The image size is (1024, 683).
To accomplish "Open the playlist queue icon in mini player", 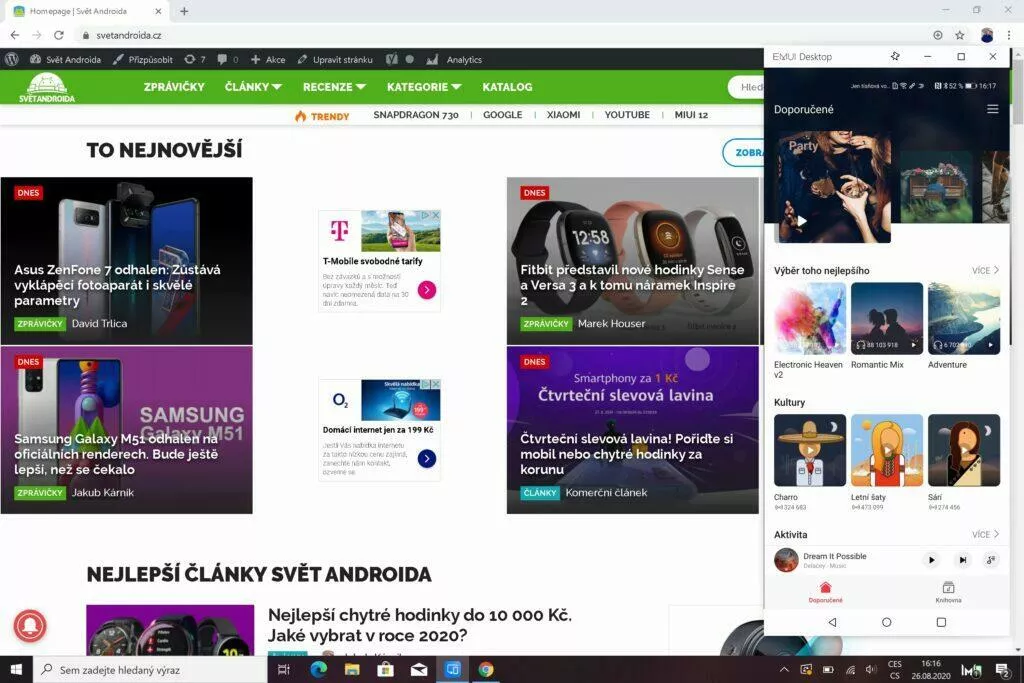I will (991, 560).
